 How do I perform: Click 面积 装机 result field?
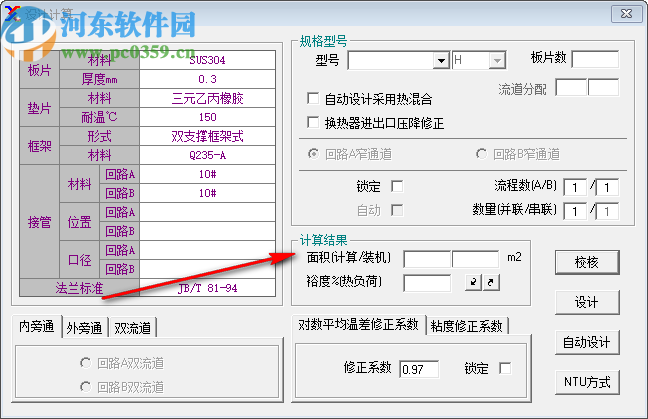(476, 259)
